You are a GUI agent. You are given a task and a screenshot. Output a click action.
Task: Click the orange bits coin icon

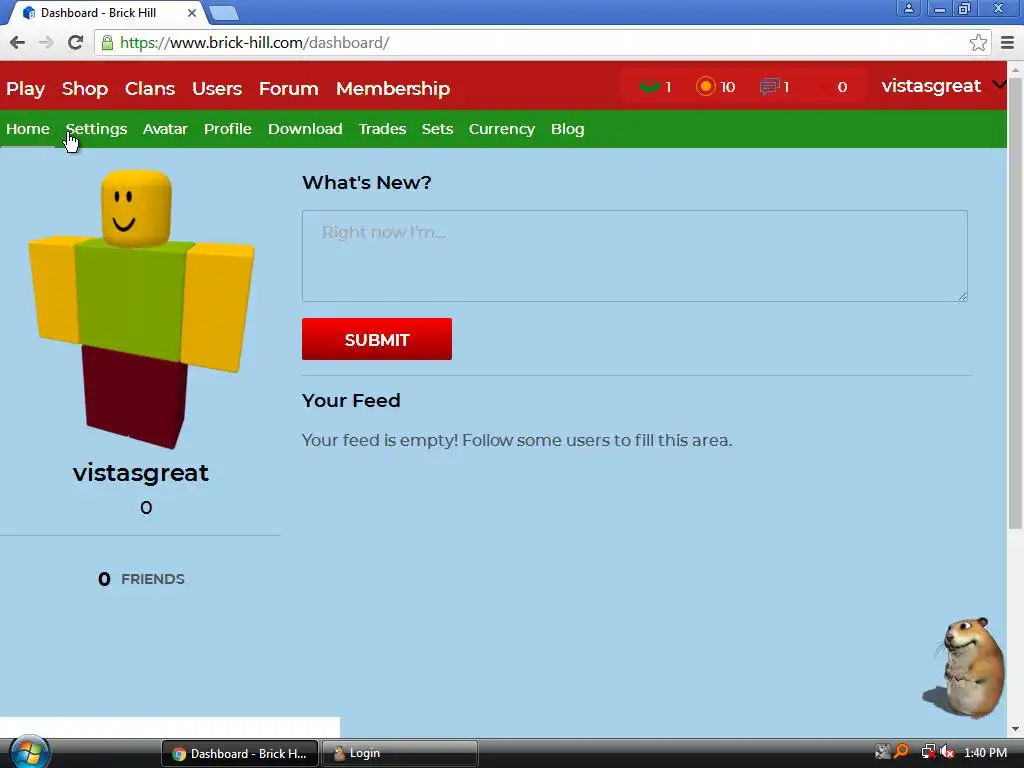pos(705,86)
